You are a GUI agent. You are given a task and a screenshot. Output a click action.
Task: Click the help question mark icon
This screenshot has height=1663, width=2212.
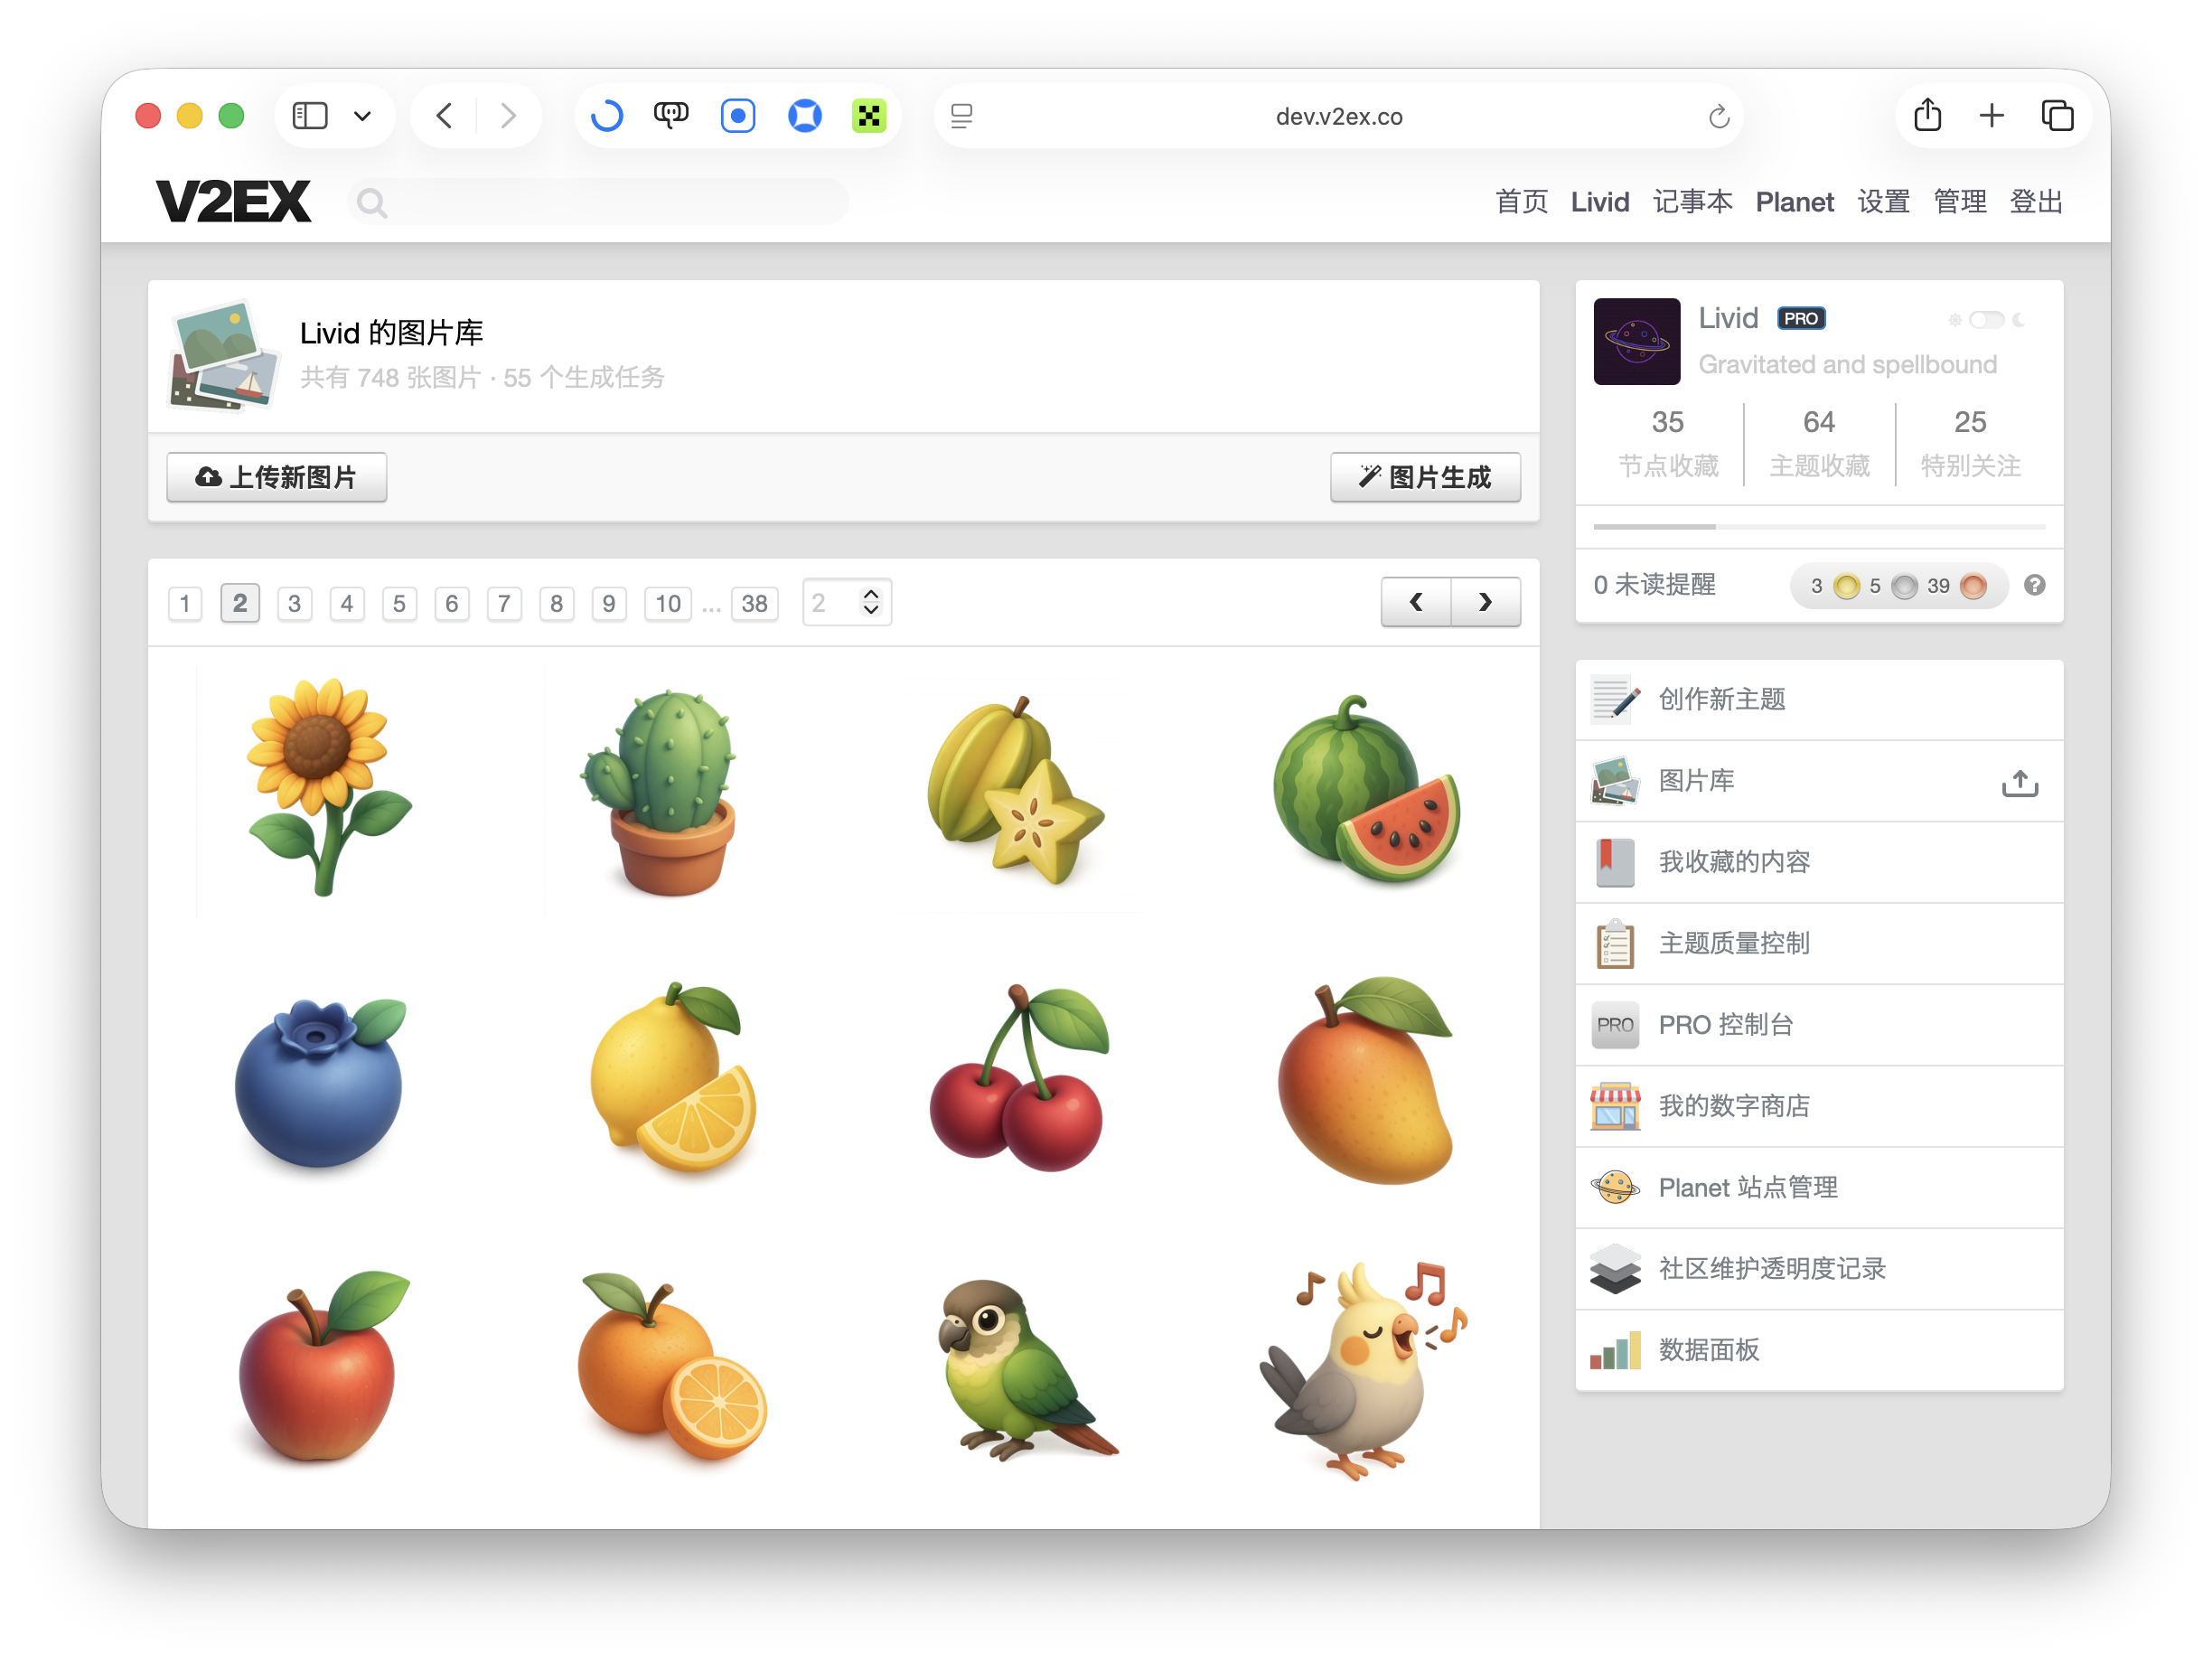pos(2034,585)
